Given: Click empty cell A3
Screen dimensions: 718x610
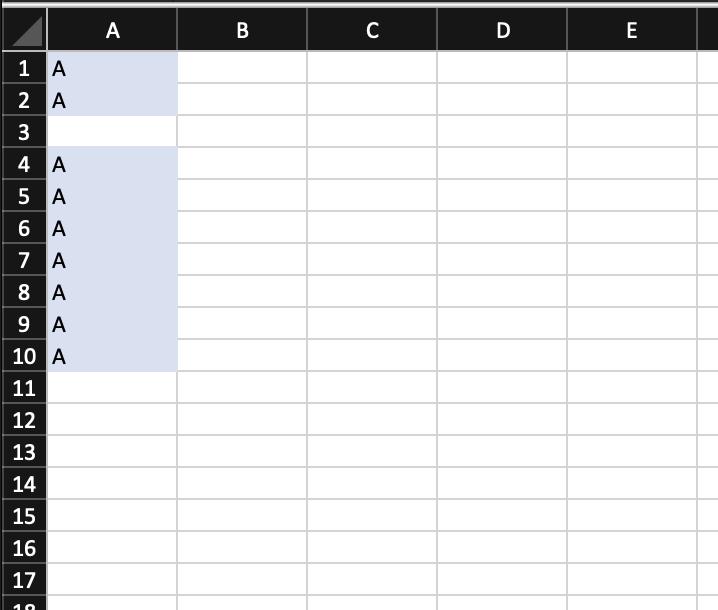Looking at the screenshot, I should (112, 132).
